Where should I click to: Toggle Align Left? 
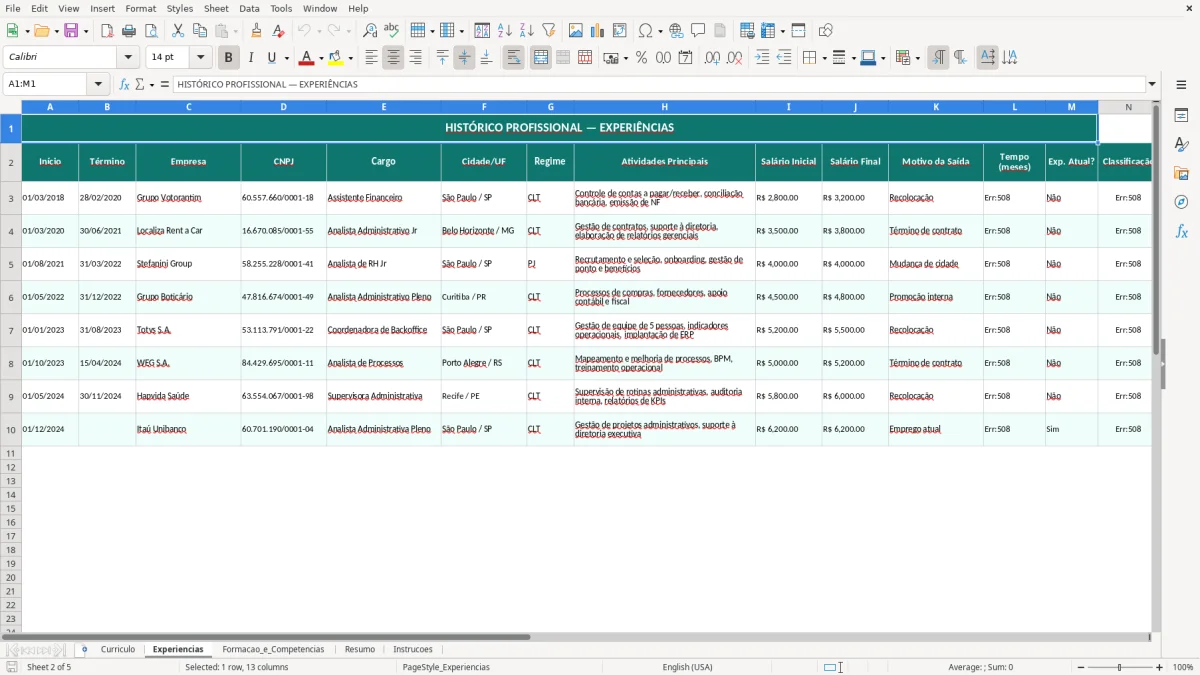coord(371,58)
